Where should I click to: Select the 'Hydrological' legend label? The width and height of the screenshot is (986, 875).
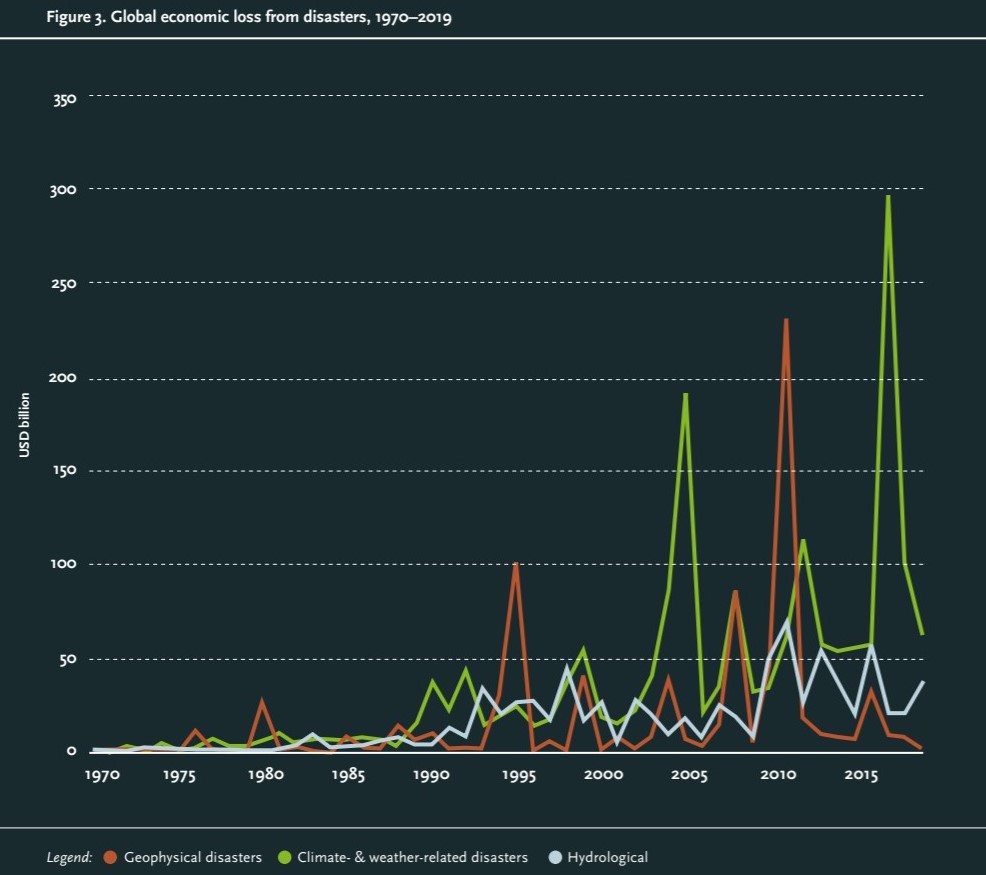[x=608, y=857]
